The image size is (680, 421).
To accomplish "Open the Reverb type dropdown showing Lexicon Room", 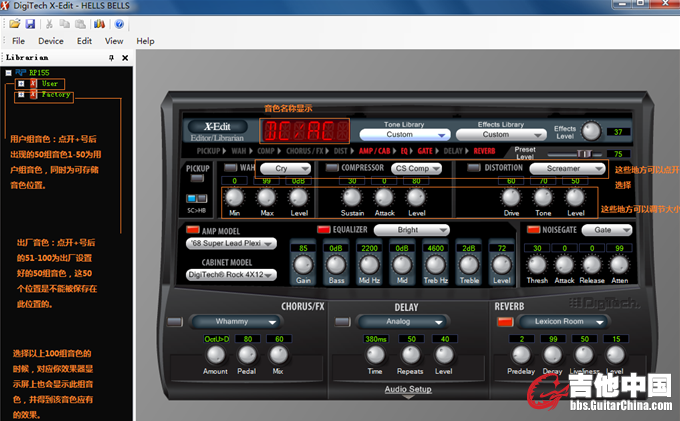I will click(567, 321).
